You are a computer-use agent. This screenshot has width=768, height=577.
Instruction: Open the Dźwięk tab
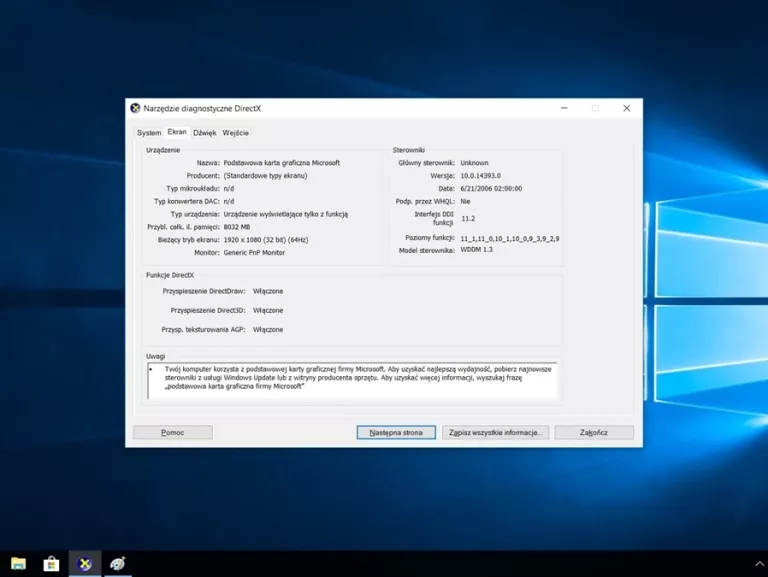[205, 133]
